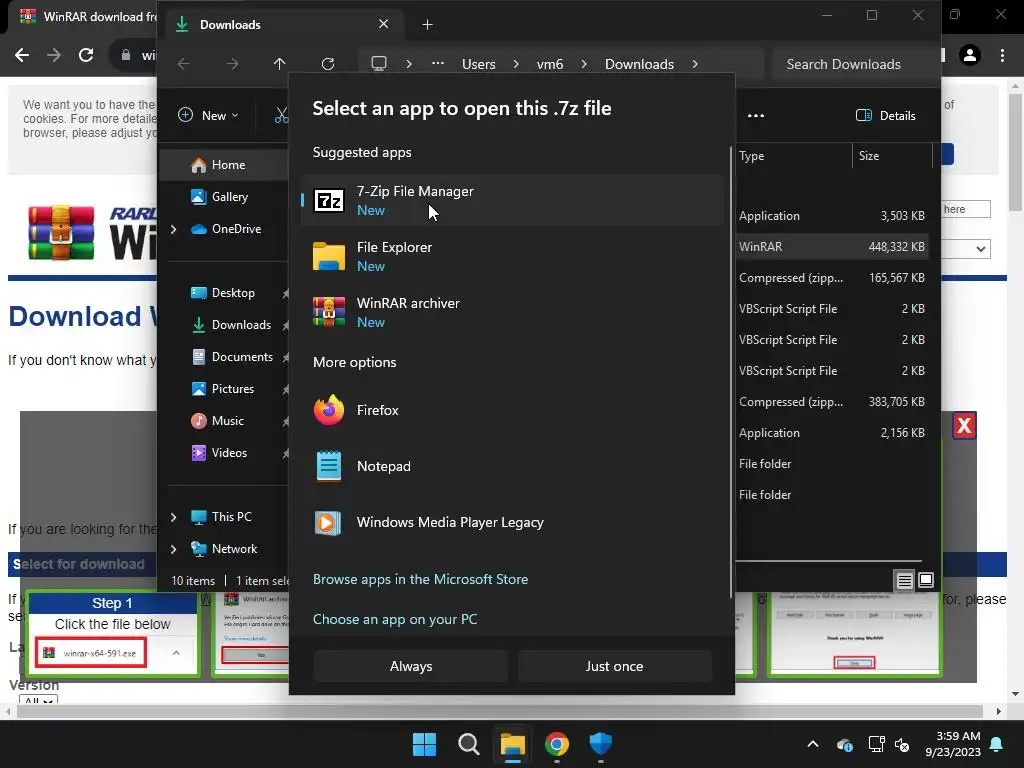Open Chrome from the taskbar
Image resolution: width=1024 pixels, height=768 pixels.
pyautogui.click(x=556, y=744)
